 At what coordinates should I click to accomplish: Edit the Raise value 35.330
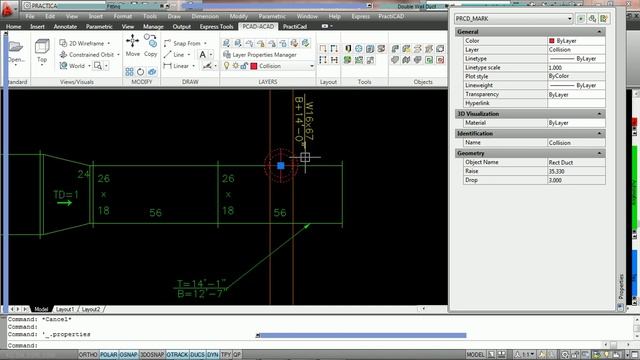pos(576,171)
